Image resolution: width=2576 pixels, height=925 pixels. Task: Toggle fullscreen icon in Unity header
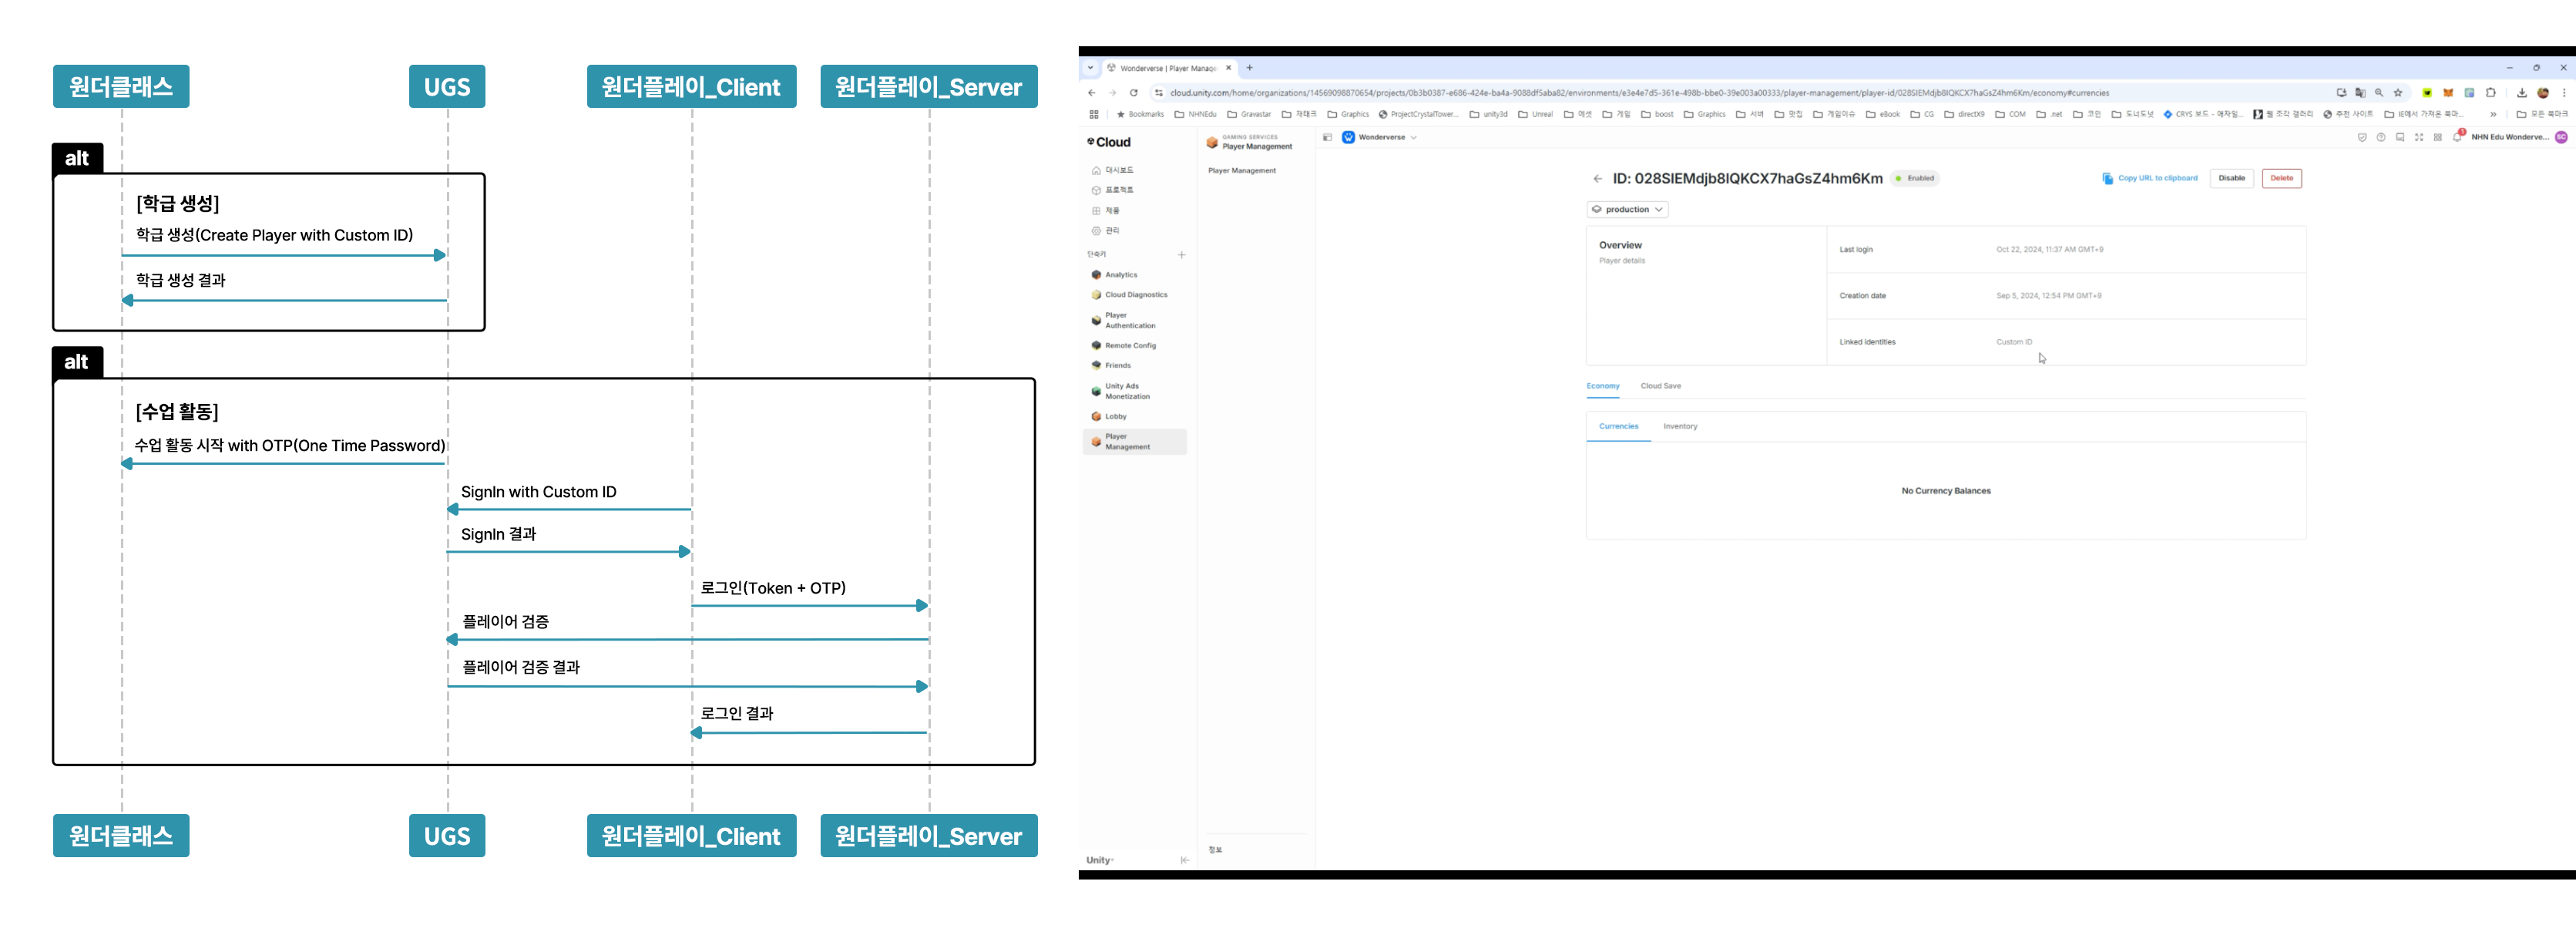point(2419,137)
